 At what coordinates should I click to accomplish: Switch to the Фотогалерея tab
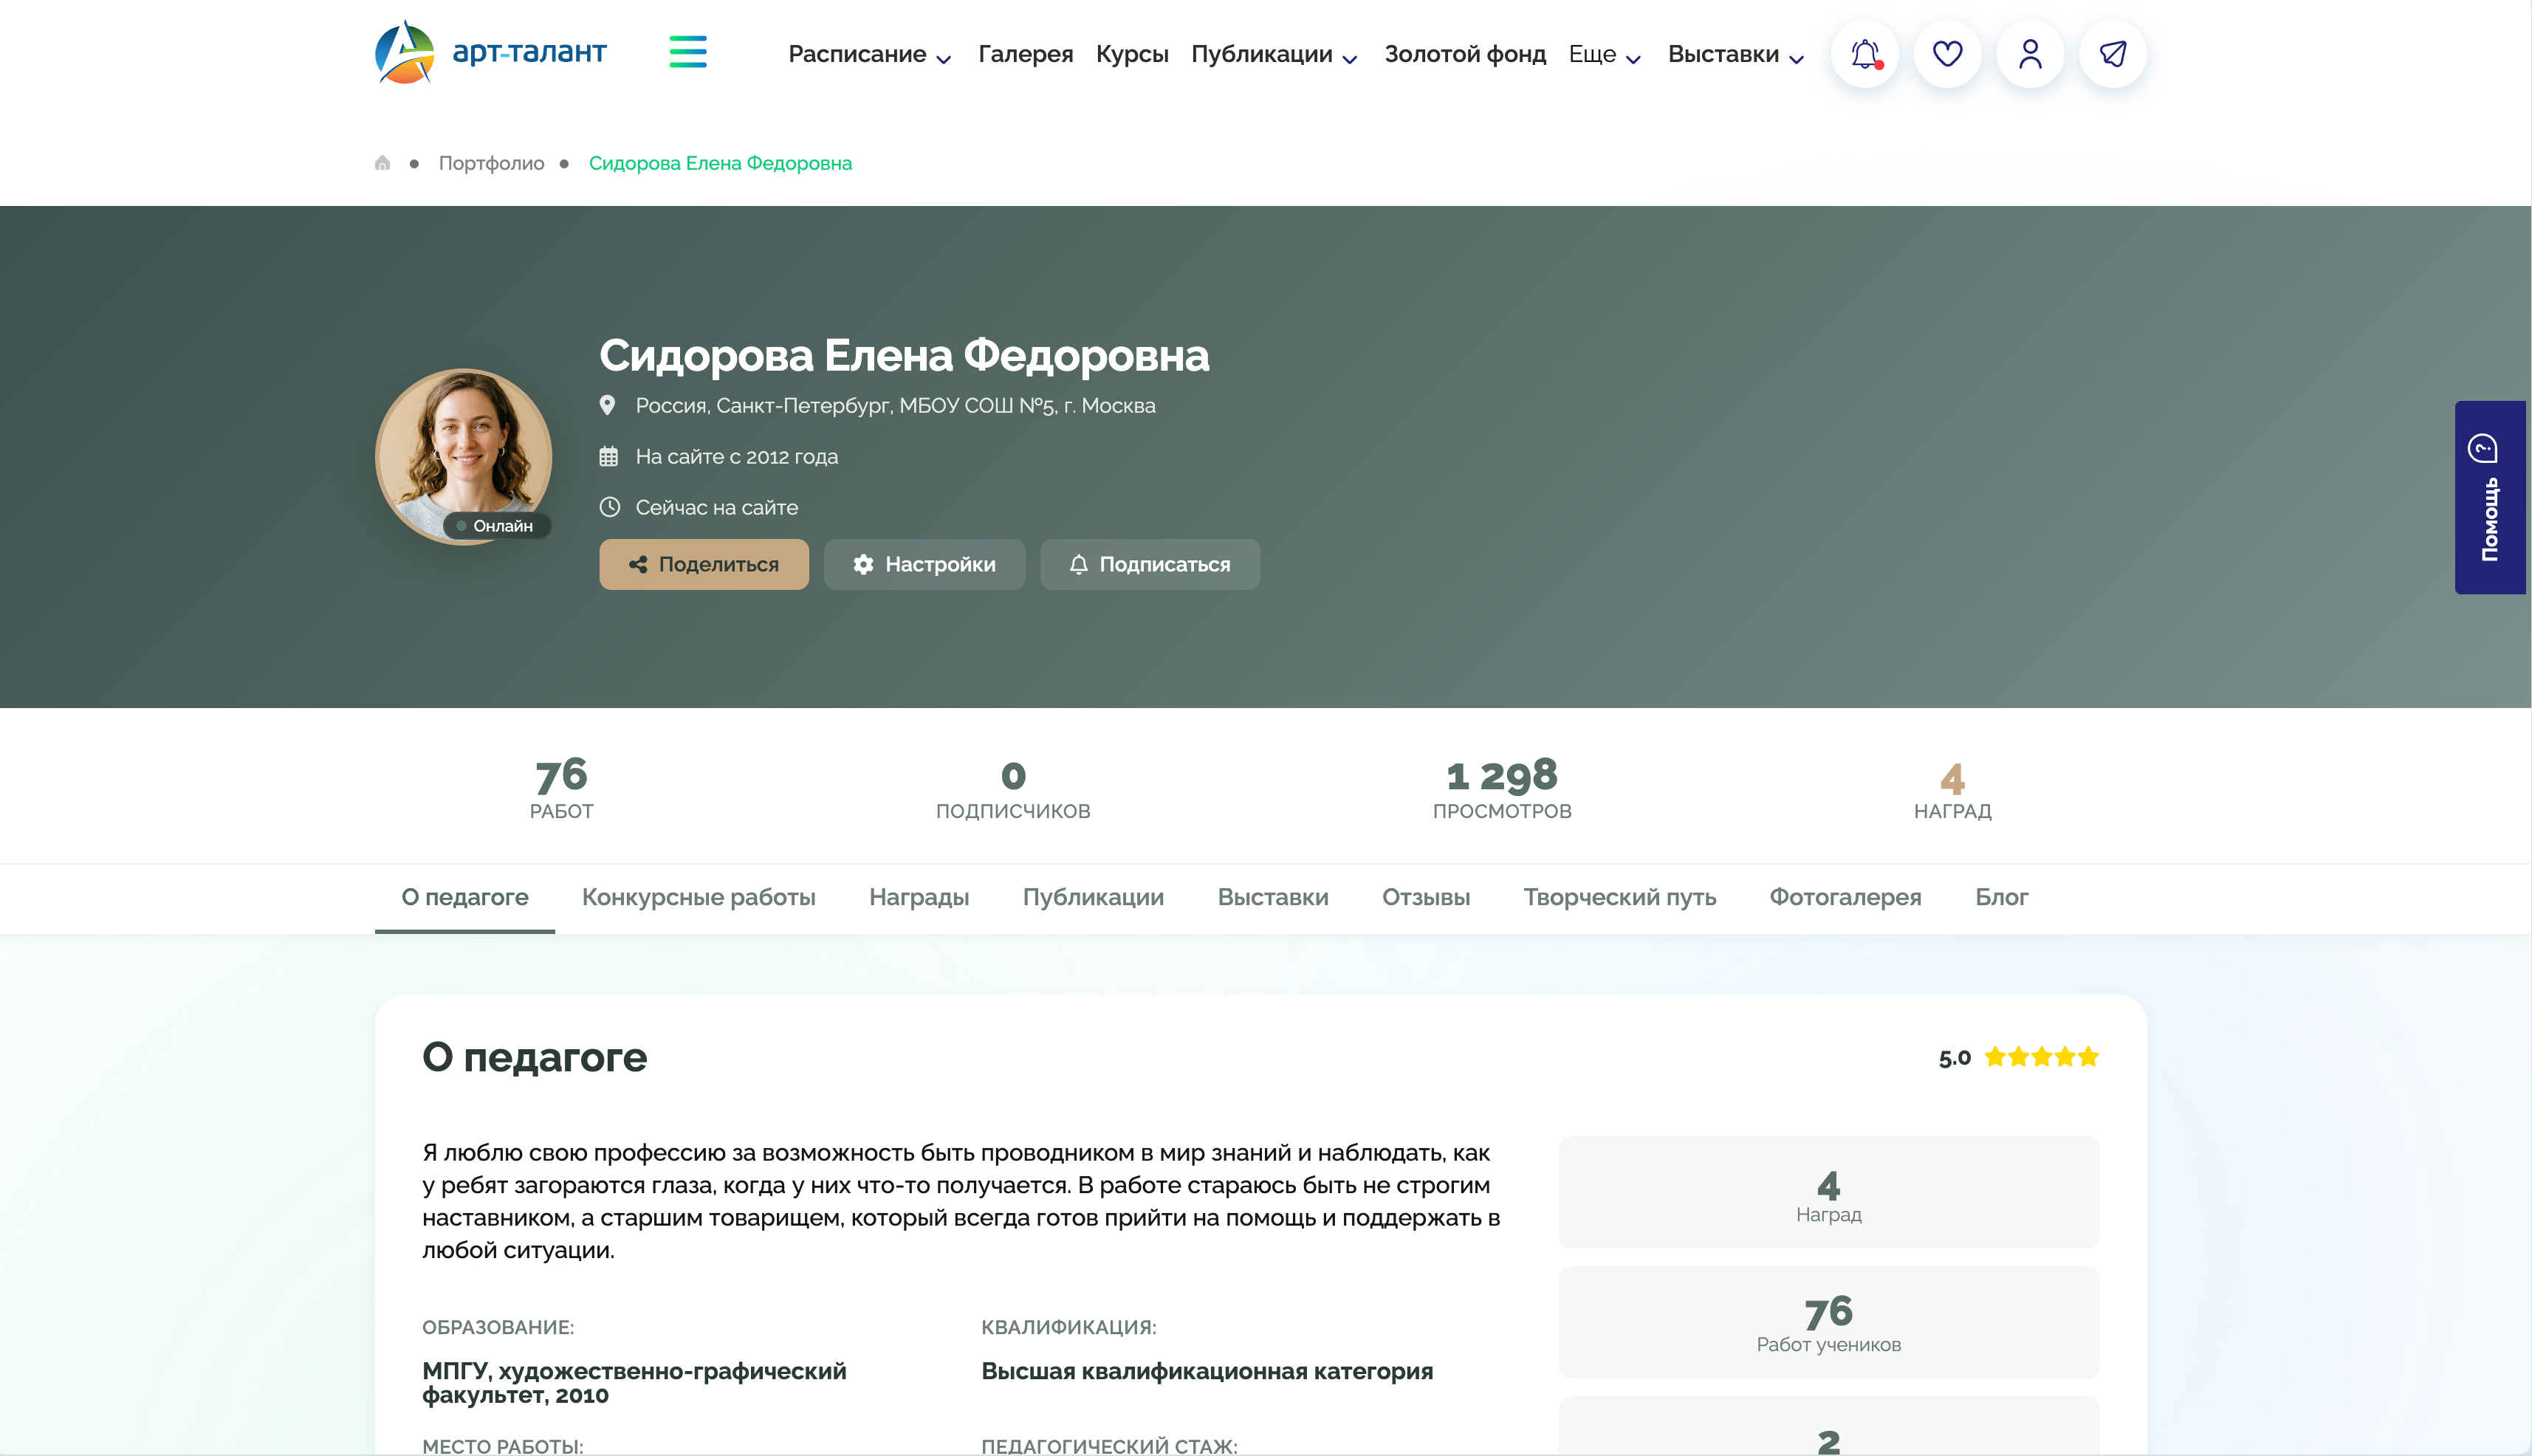1845,897
